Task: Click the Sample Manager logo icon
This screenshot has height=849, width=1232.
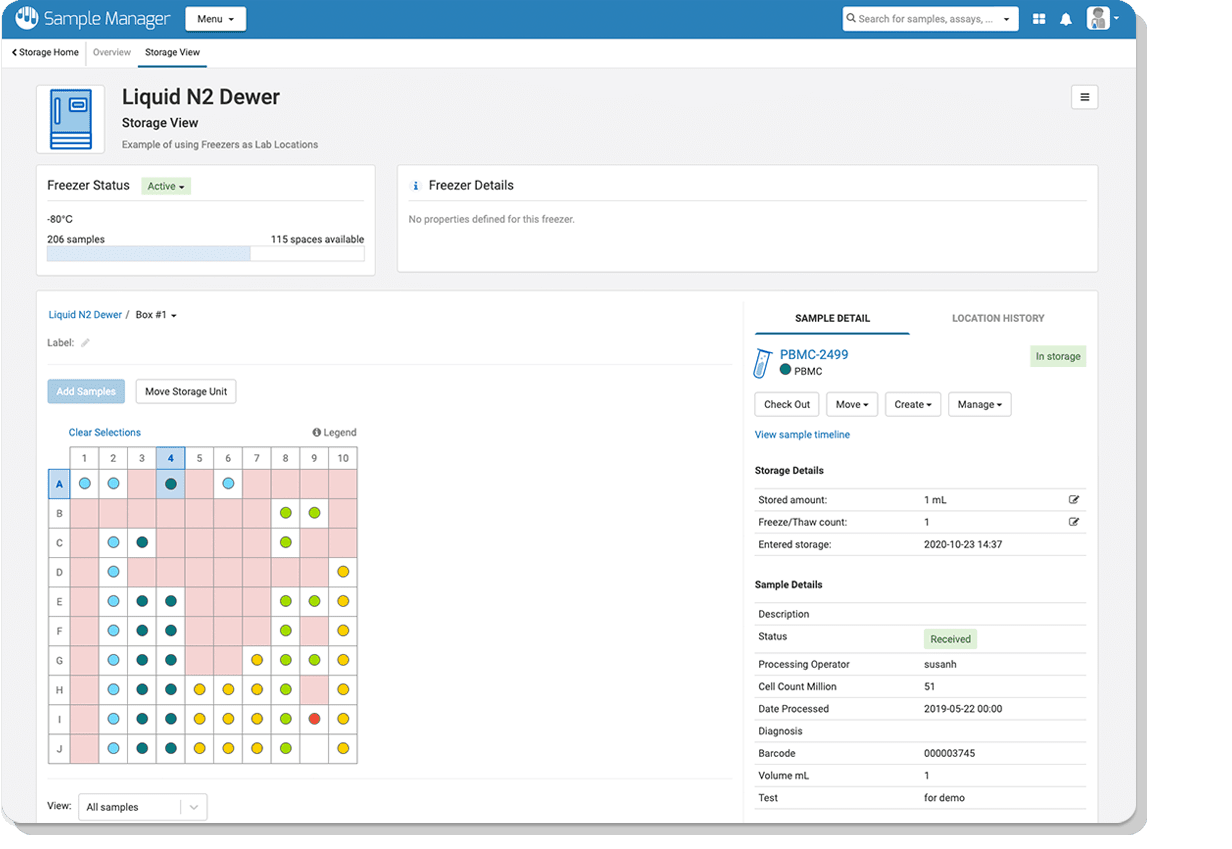Action: 27,19
